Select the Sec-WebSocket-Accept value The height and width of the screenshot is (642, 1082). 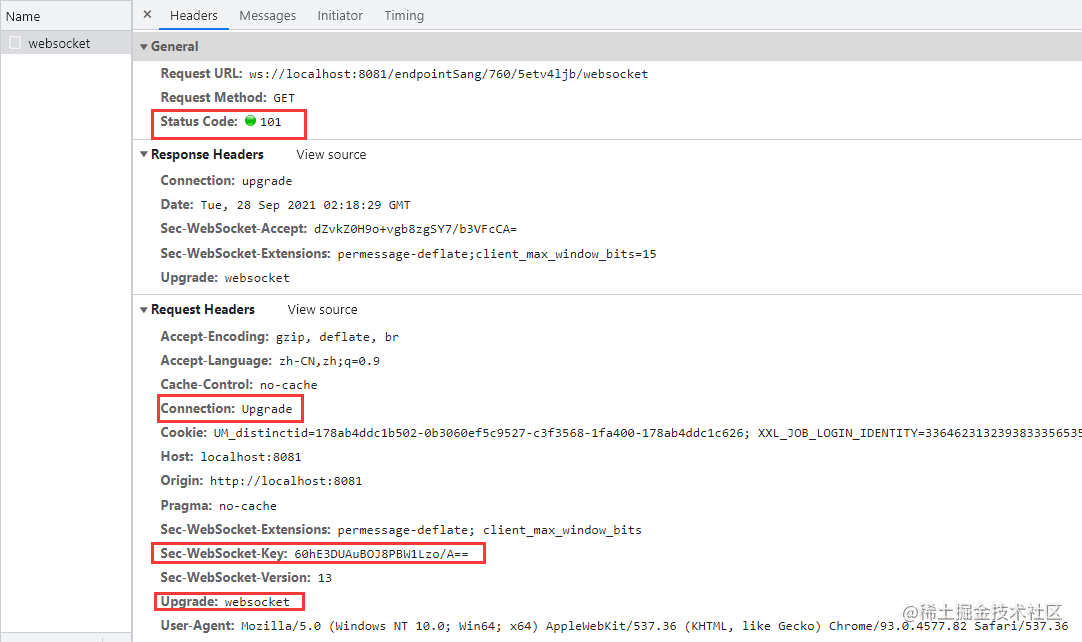pyautogui.click(x=415, y=229)
